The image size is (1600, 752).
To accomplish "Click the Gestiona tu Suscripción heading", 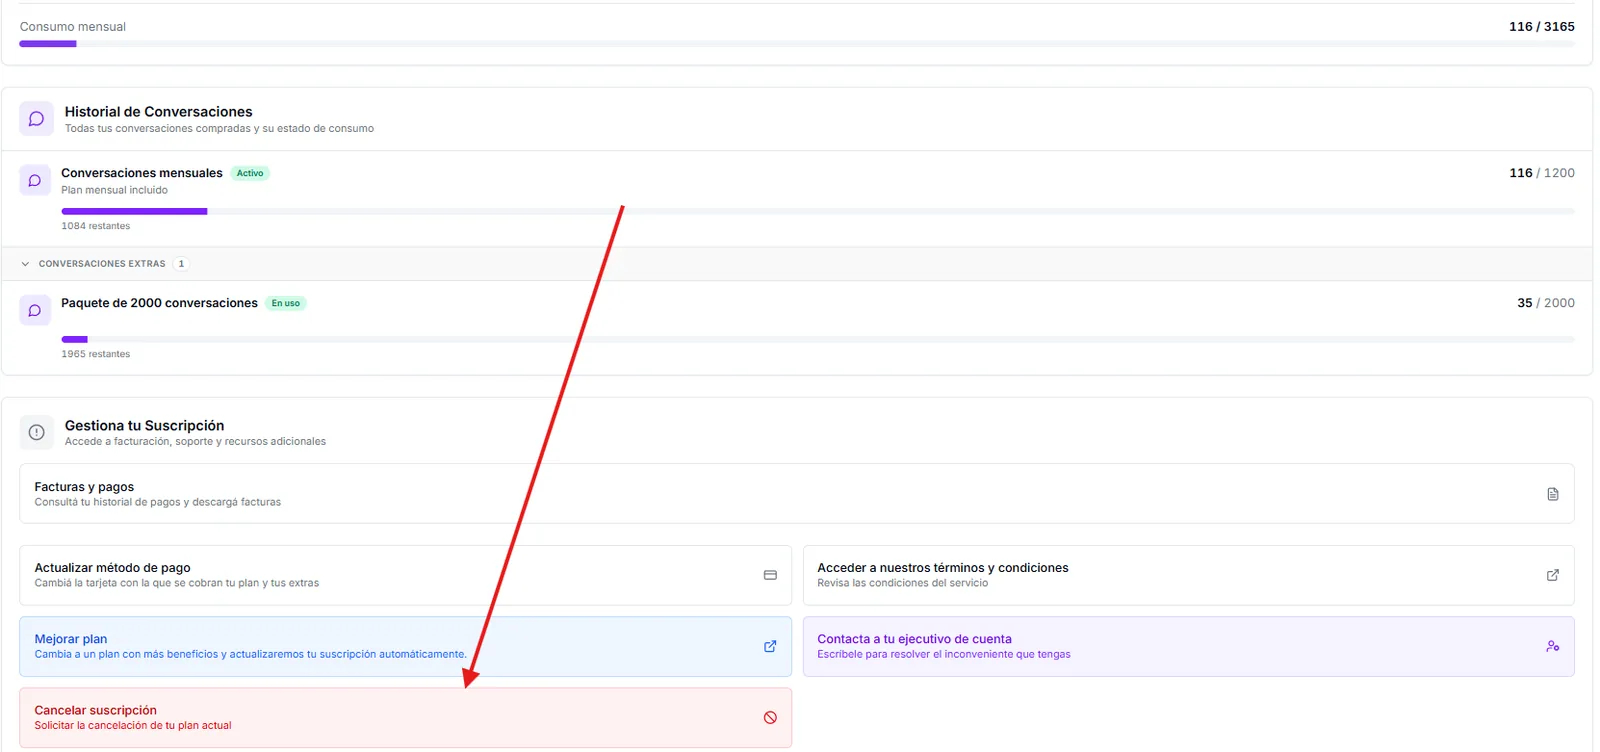I will click(x=145, y=426).
